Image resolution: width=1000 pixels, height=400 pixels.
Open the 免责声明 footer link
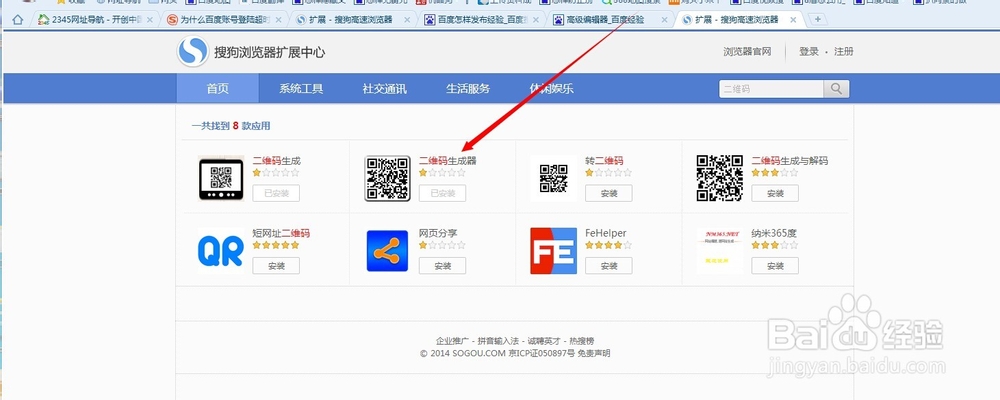[593, 353]
